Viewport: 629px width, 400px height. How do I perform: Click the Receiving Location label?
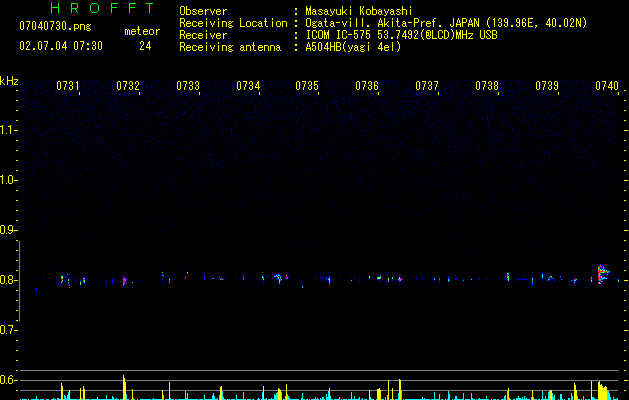pos(233,23)
